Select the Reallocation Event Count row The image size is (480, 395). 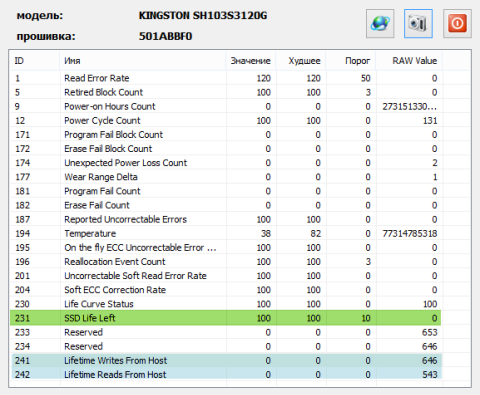pos(226,262)
